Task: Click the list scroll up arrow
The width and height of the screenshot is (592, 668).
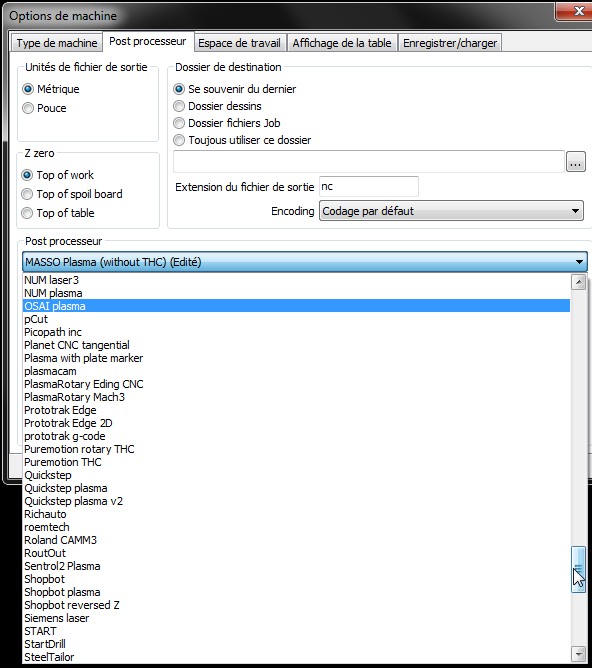Action: tap(579, 282)
